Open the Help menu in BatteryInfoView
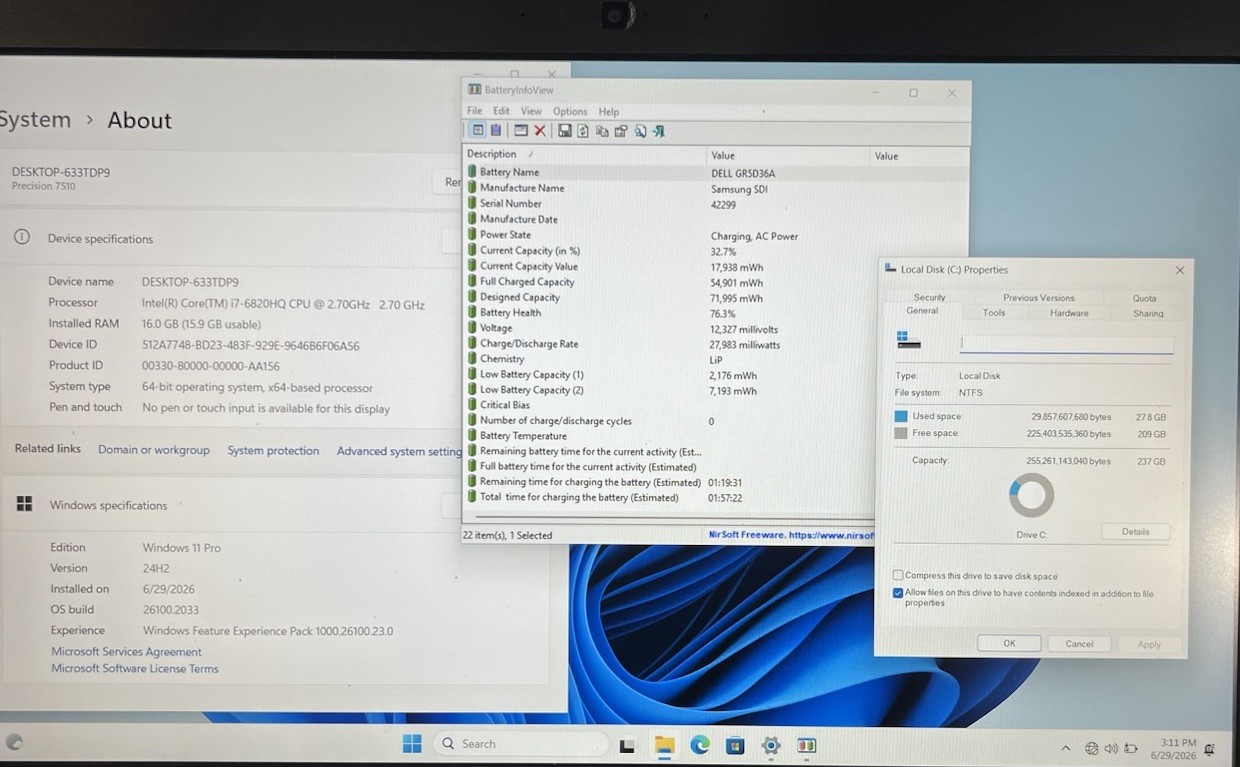 pyautogui.click(x=609, y=111)
